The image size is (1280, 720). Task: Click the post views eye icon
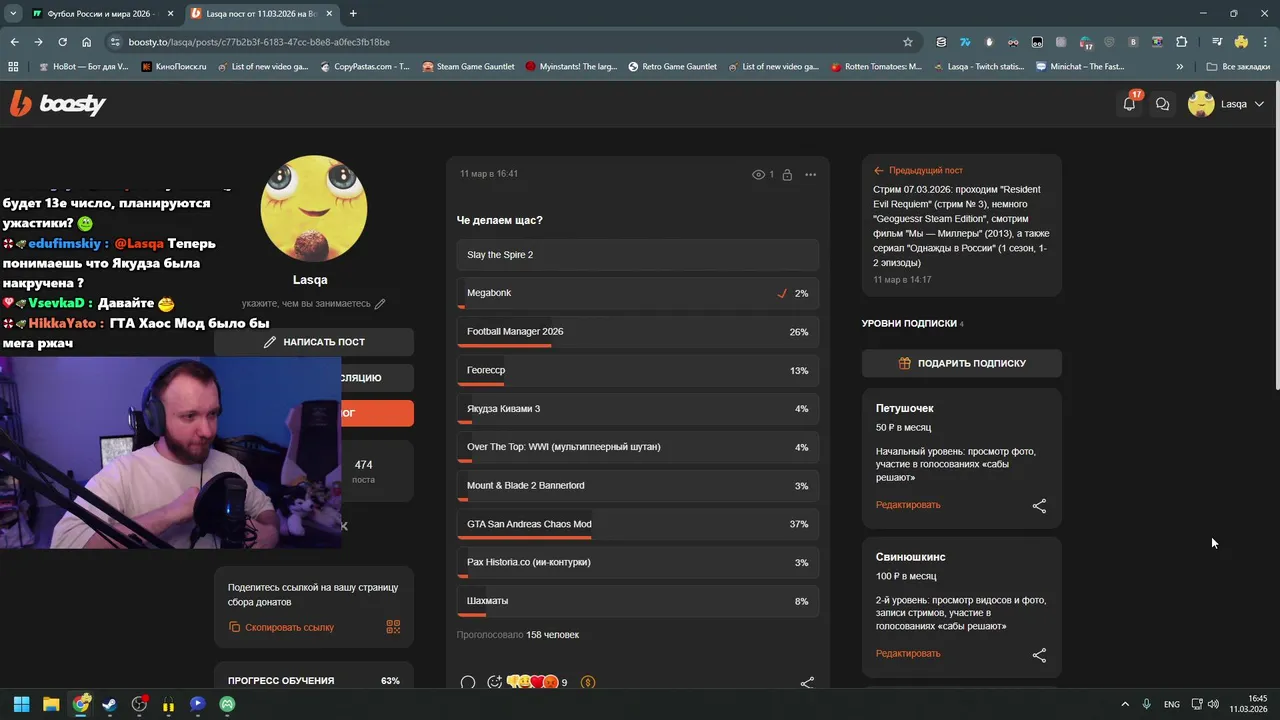(x=758, y=175)
